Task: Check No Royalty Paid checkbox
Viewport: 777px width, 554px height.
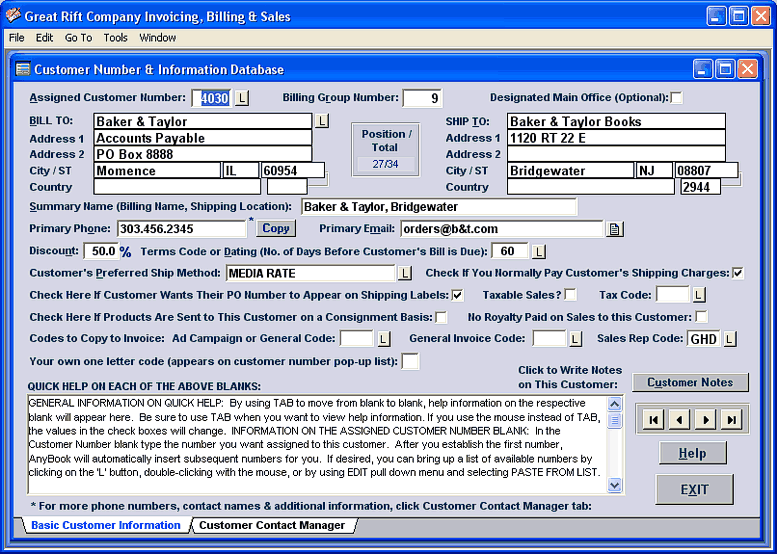Action: (701, 317)
